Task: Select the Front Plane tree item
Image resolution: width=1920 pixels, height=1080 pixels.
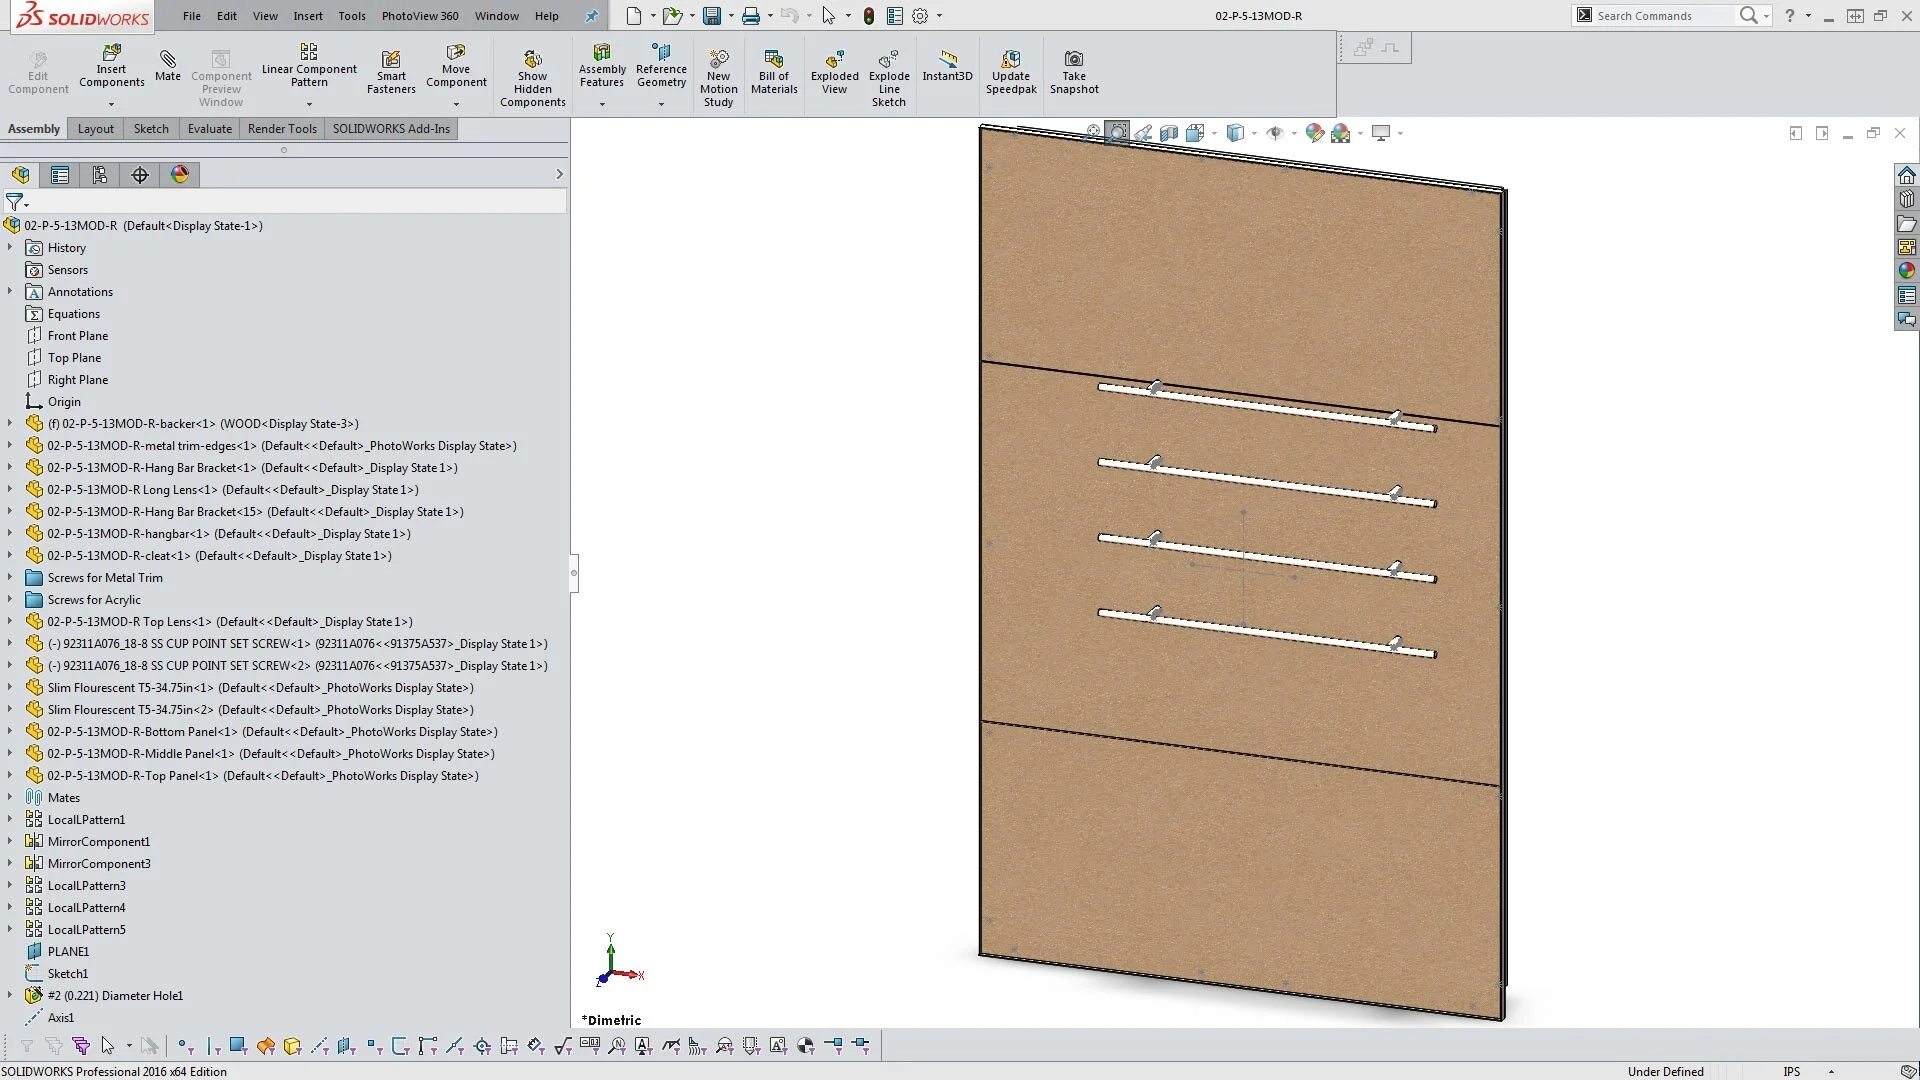Action: [77, 336]
